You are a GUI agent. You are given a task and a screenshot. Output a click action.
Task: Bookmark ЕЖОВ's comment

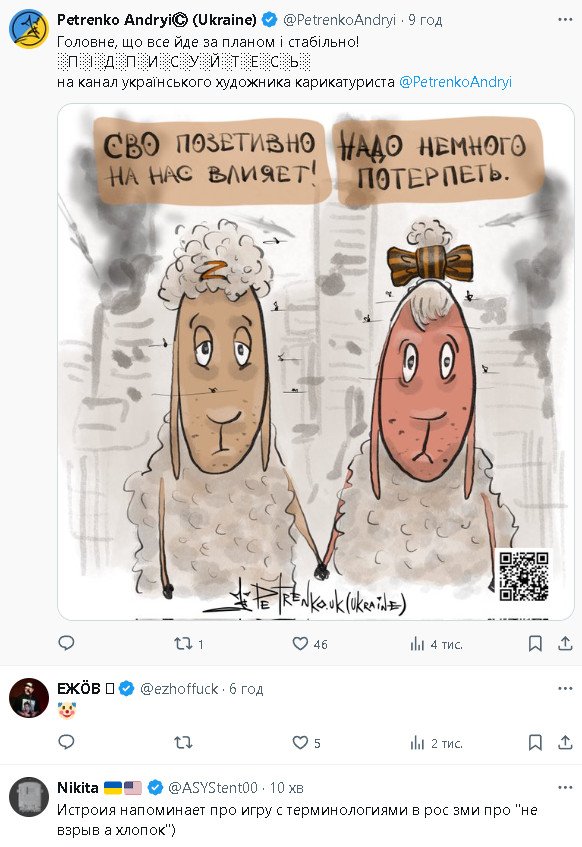pos(535,743)
